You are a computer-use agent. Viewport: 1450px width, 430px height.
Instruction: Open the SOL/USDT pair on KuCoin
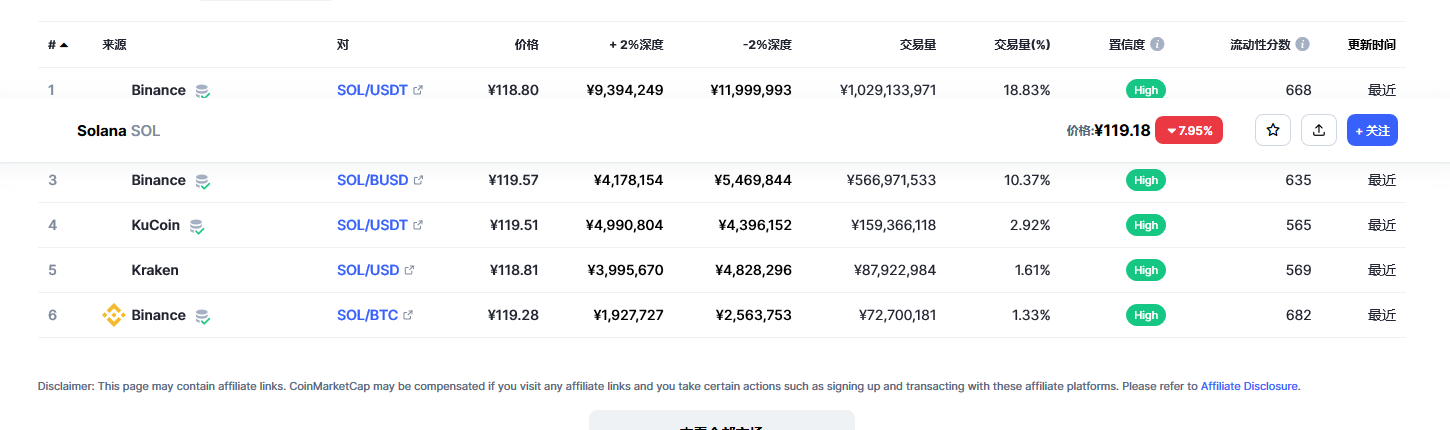pyautogui.click(x=372, y=225)
